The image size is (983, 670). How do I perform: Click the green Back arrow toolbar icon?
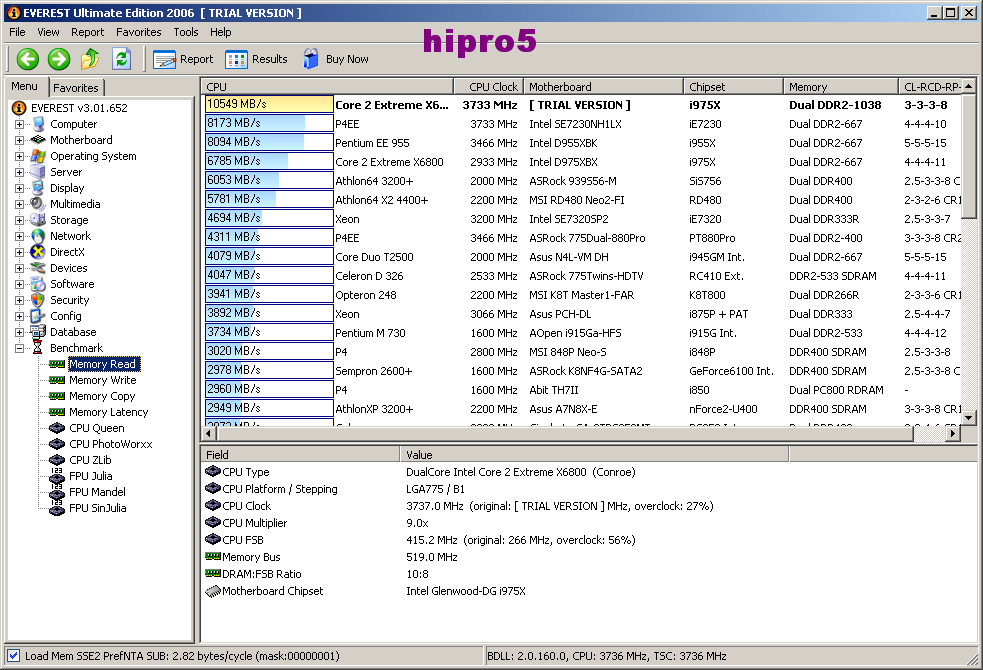pyautogui.click(x=27, y=59)
